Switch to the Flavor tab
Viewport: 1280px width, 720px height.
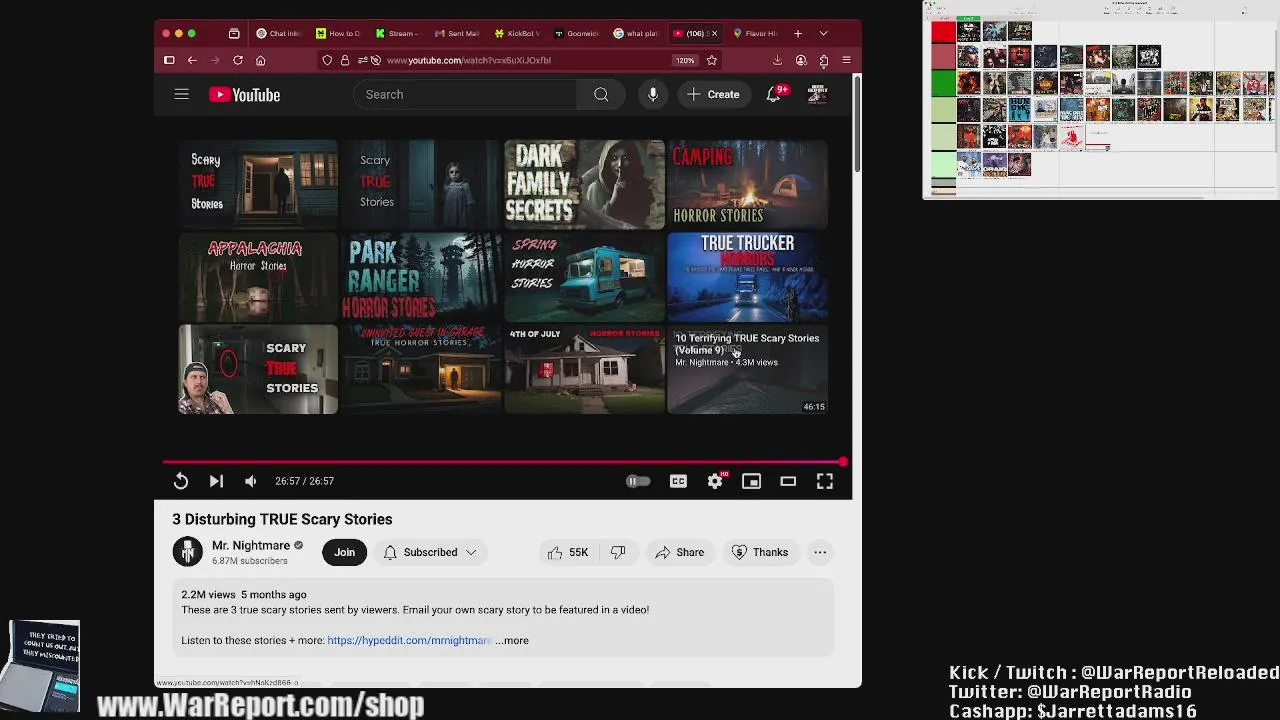coord(755,33)
